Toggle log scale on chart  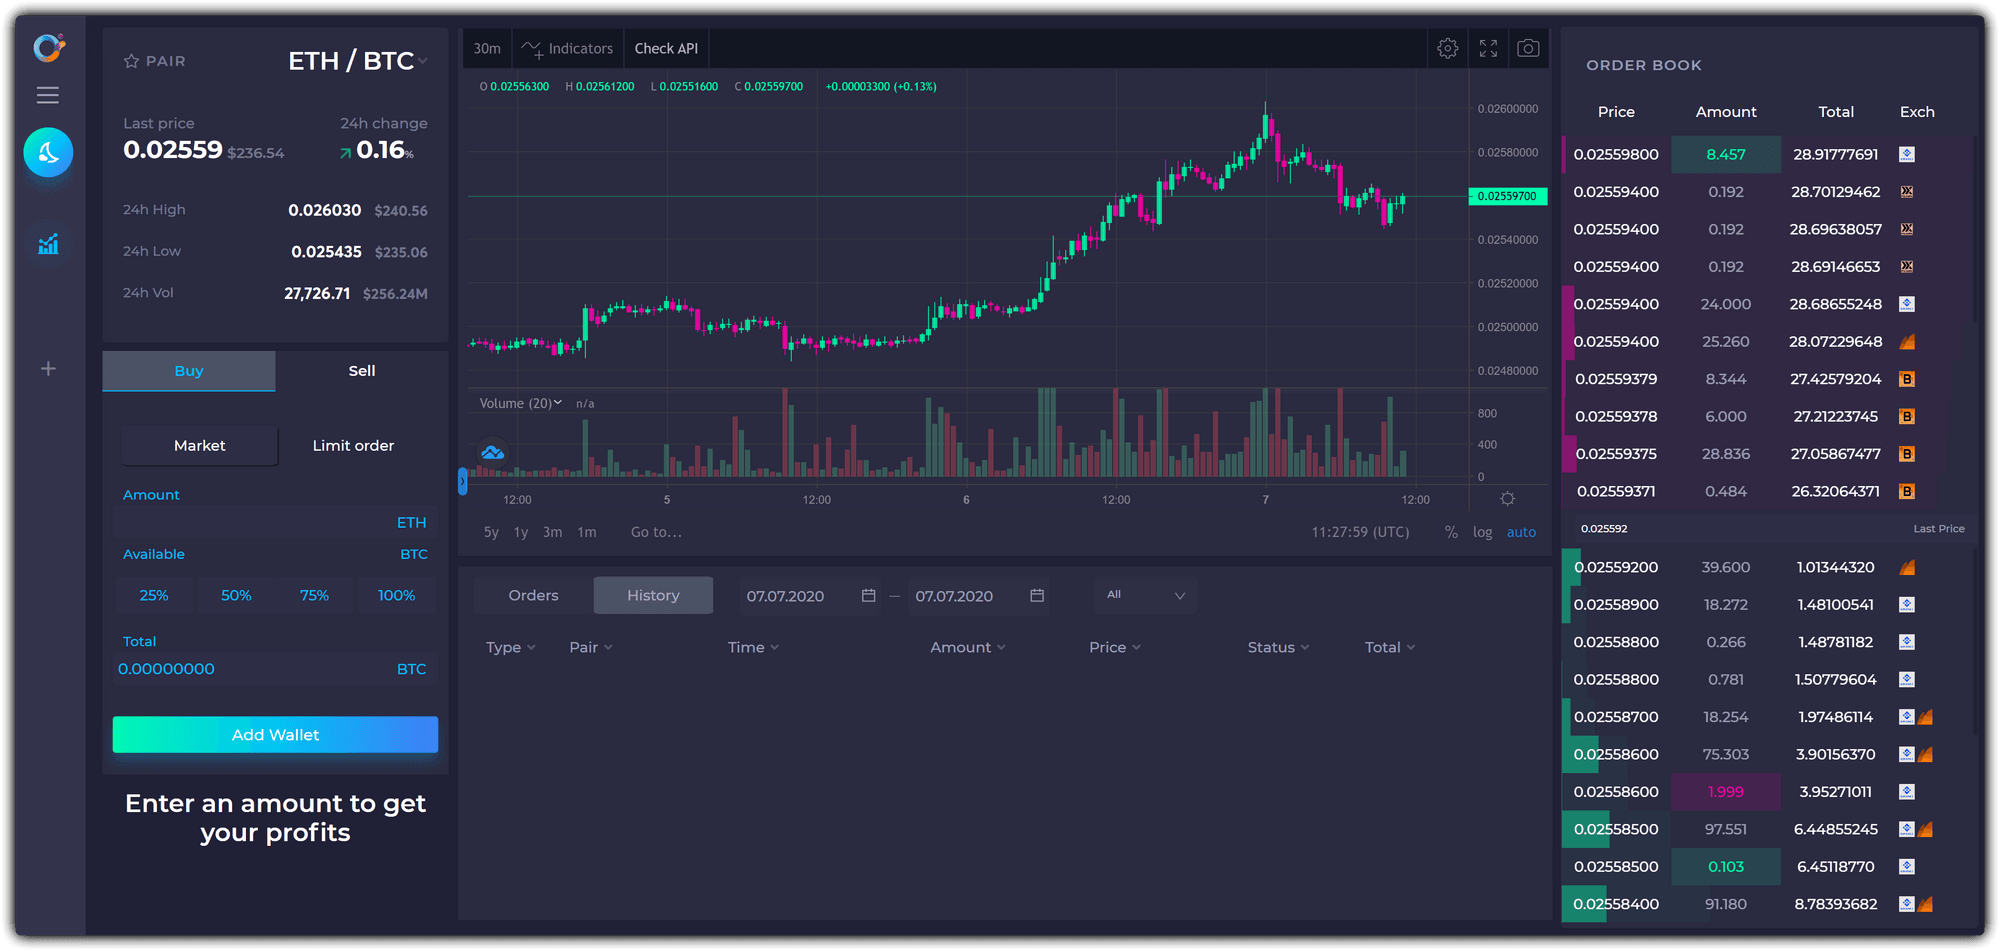coord(1482,532)
